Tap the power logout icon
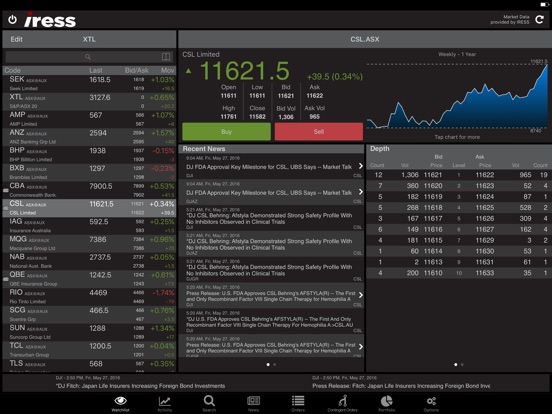552x414 pixels. [12, 20]
